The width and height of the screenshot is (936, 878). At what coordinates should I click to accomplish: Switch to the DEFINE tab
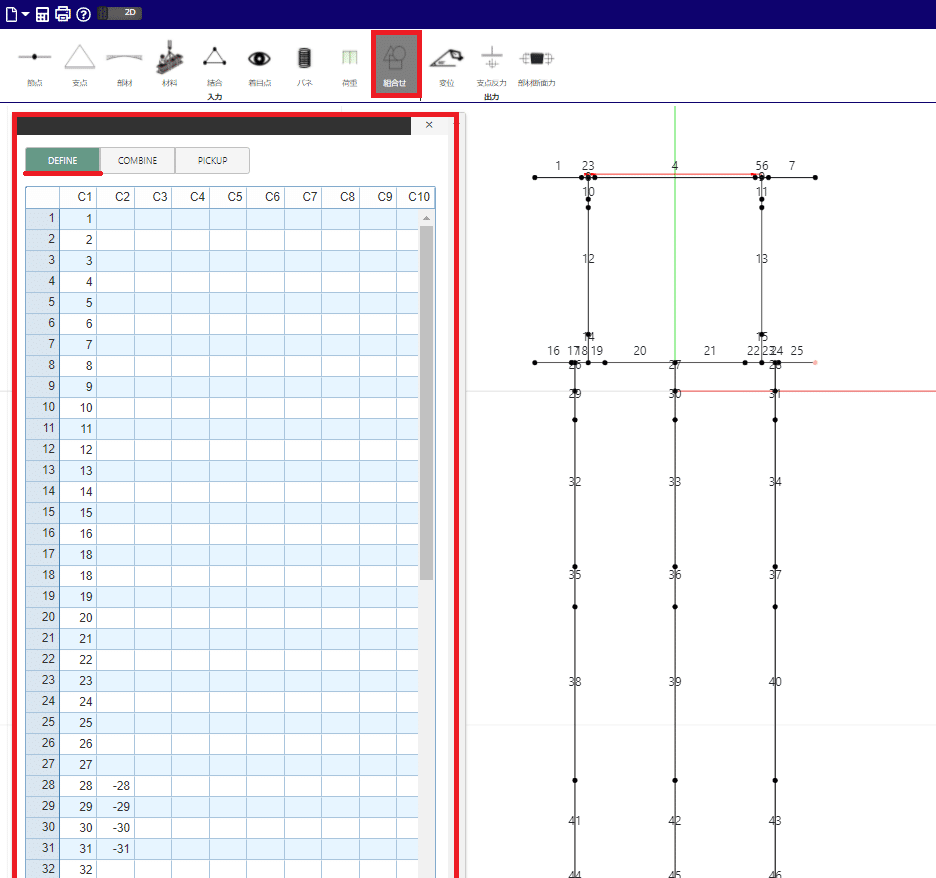click(x=63, y=161)
